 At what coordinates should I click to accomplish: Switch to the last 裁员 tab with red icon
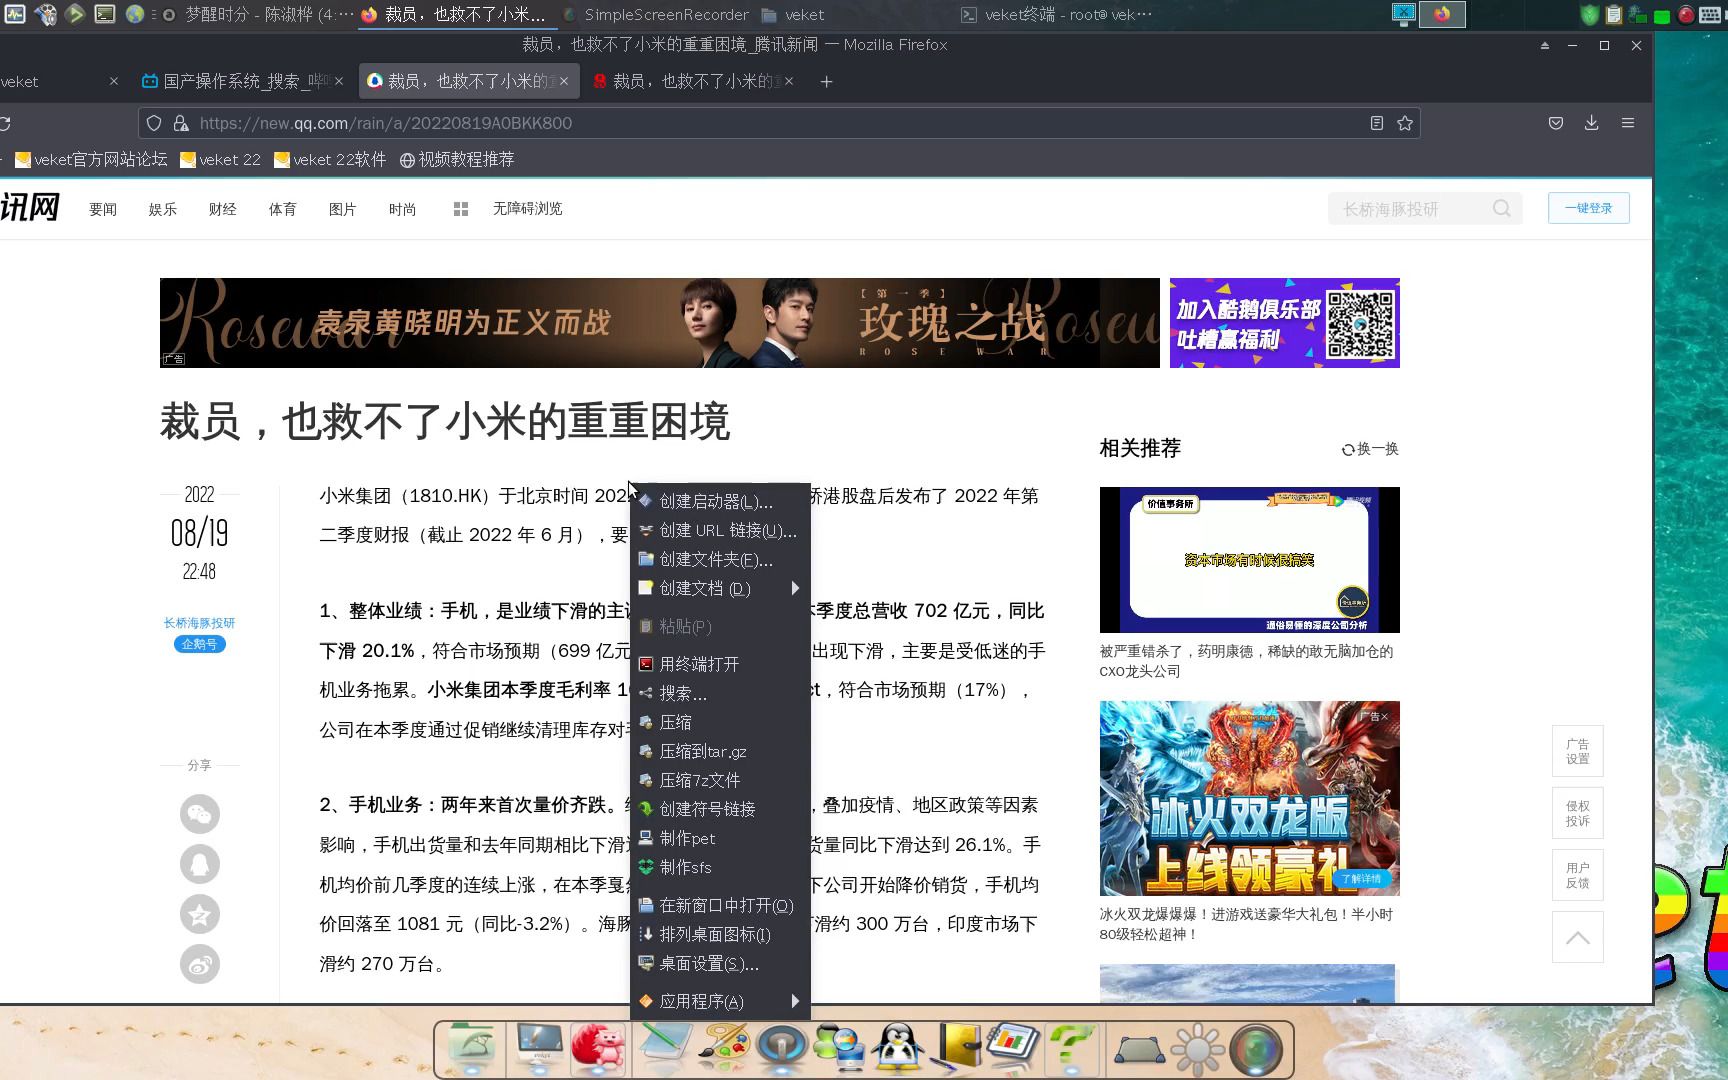coord(692,82)
